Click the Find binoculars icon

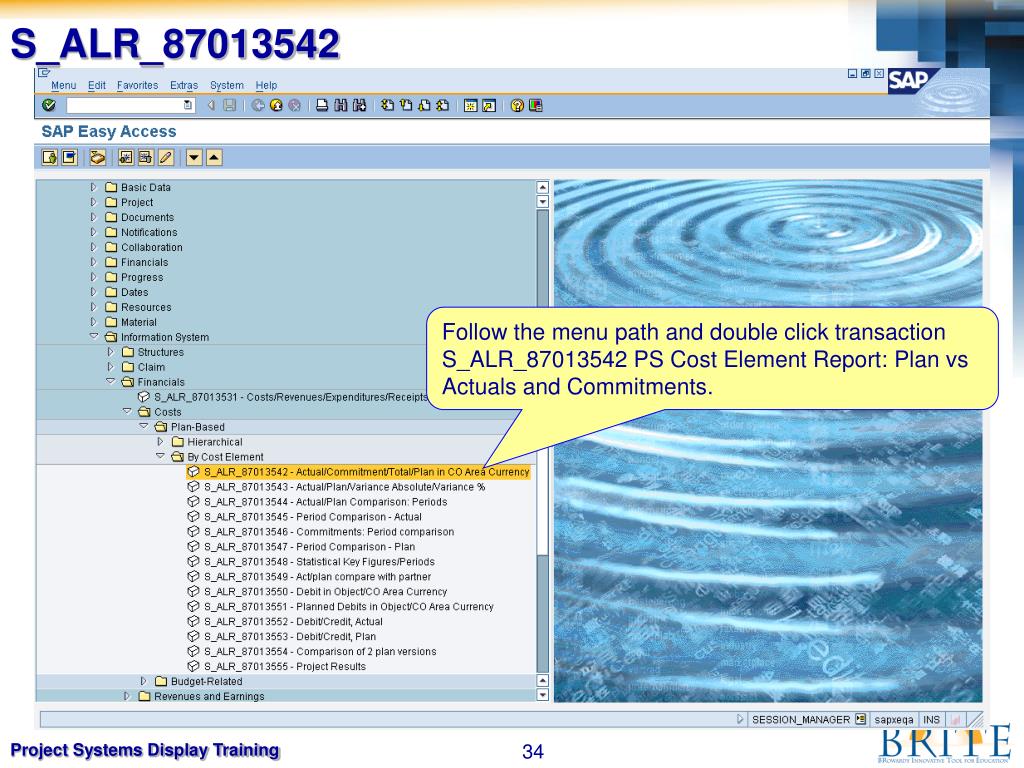point(340,105)
